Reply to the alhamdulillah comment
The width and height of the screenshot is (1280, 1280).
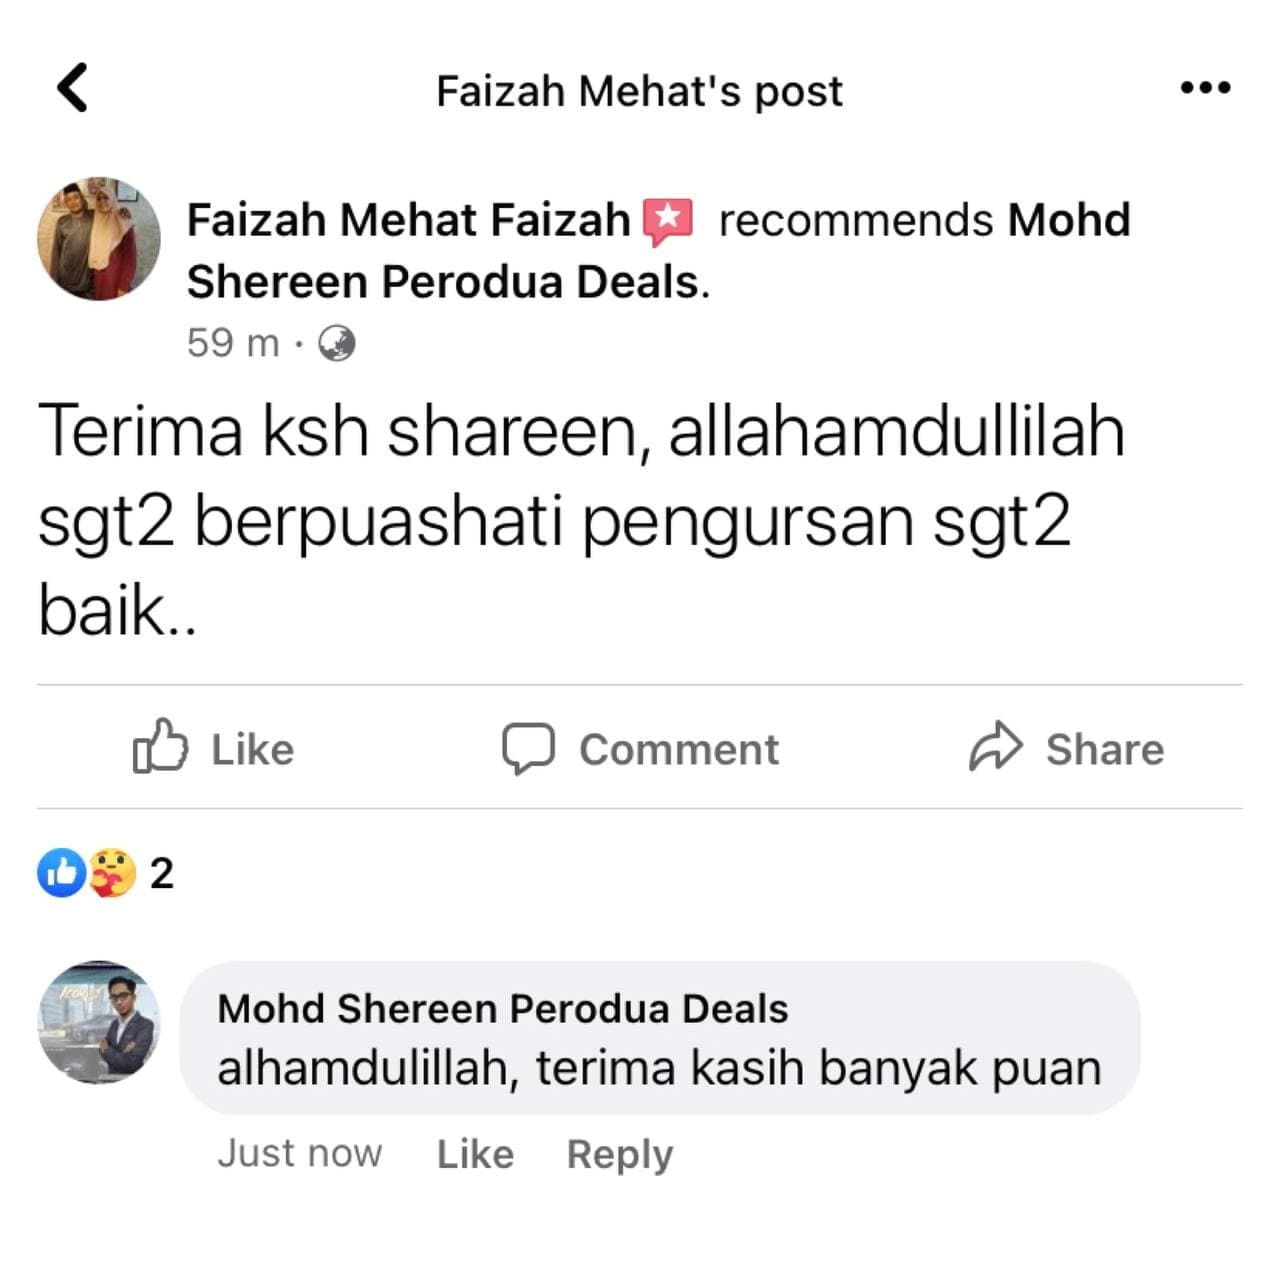click(x=620, y=1154)
